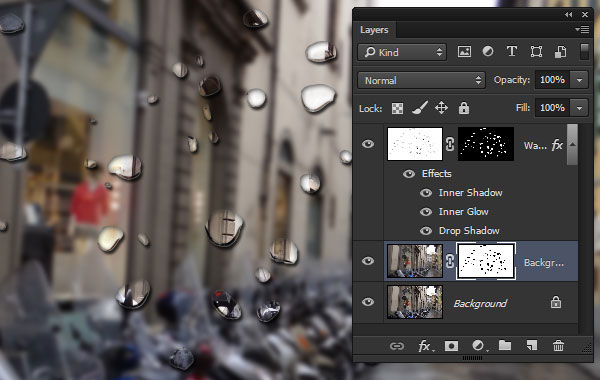Create a new layer
The width and height of the screenshot is (600, 380).
point(532,346)
